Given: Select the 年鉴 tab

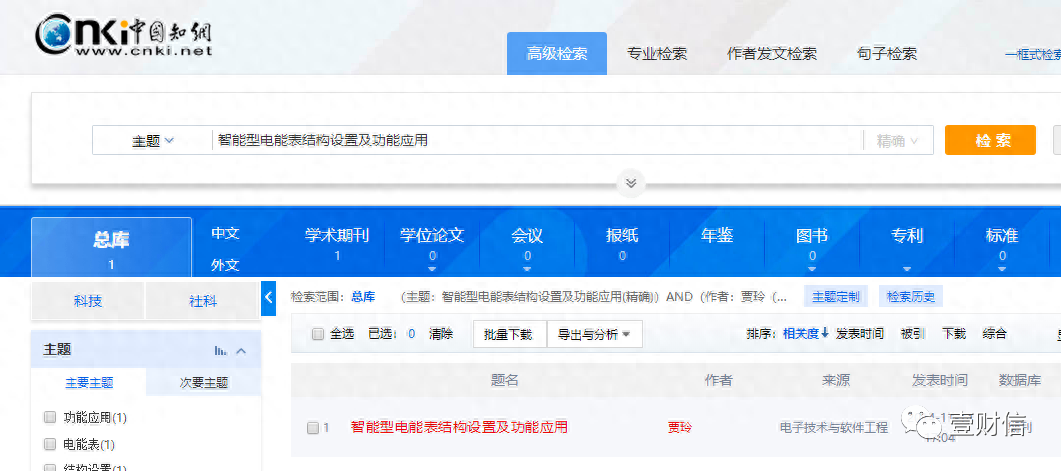Looking at the screenshot, I should tap(717, 236).
